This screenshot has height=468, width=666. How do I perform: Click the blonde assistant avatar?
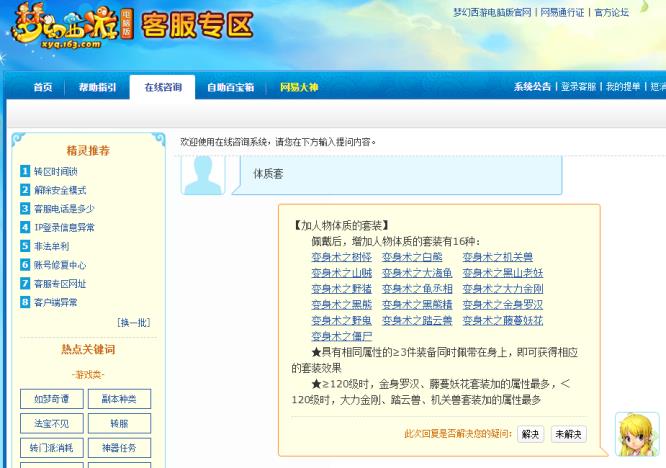tap(637, 434)
